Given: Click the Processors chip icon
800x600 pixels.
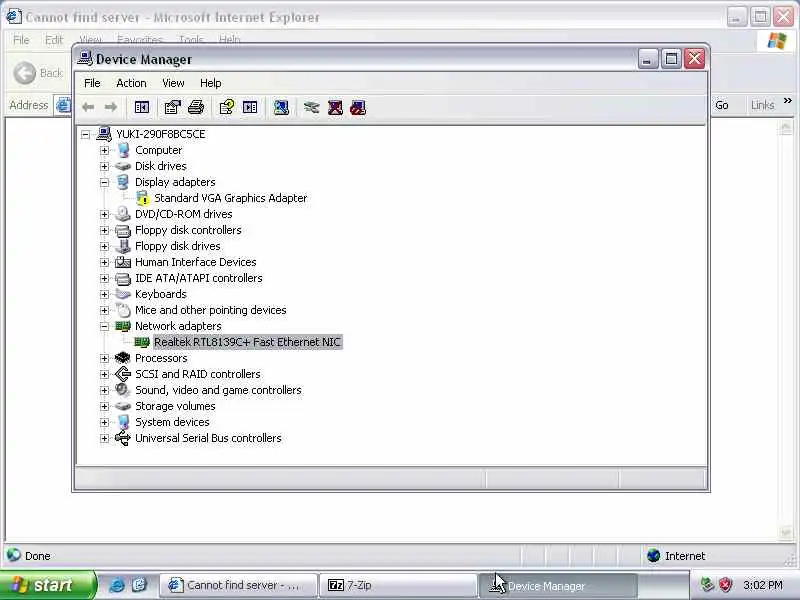Looking at the screenshot, I should (x=123, y=358).
